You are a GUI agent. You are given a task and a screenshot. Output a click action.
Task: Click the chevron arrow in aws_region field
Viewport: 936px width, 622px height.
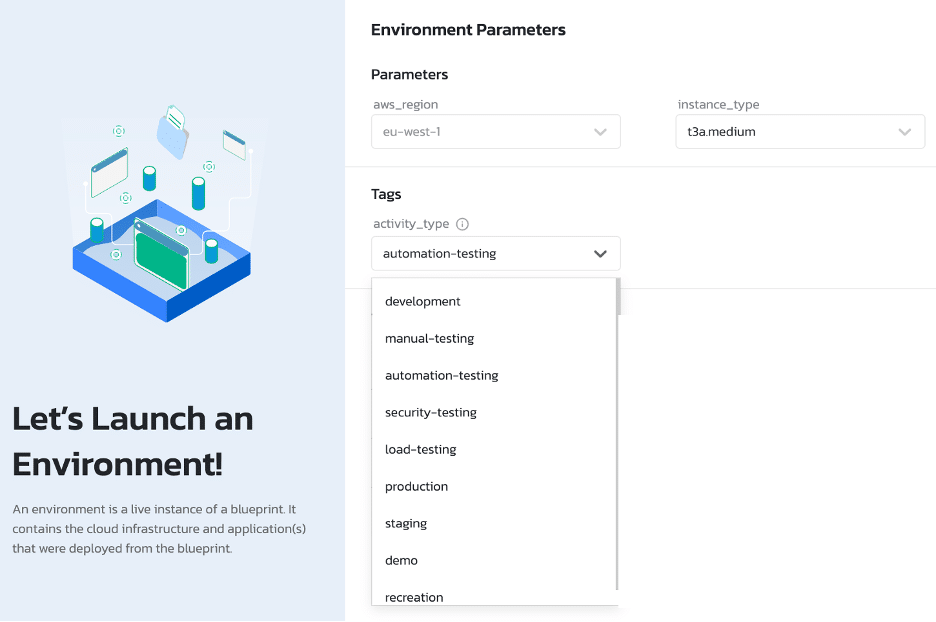coord(600,132)
